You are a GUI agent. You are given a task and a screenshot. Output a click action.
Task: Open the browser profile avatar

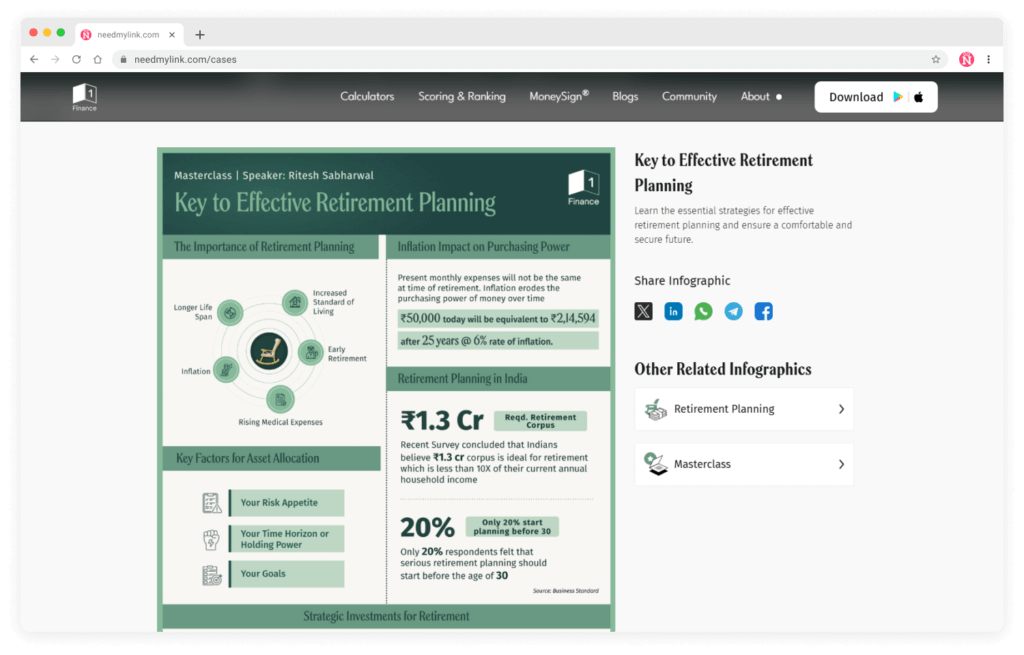tap(966, 59)
